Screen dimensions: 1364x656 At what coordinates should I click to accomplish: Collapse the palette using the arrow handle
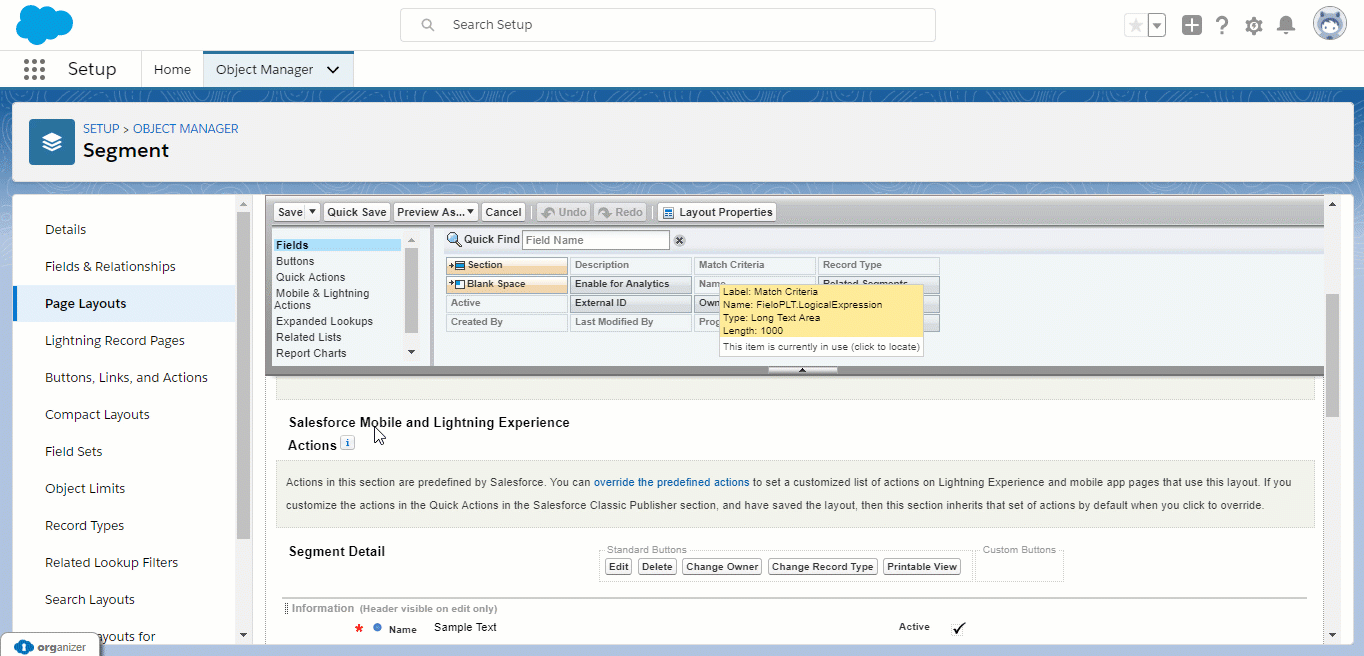pyautogui.click(x=803, y=370)
